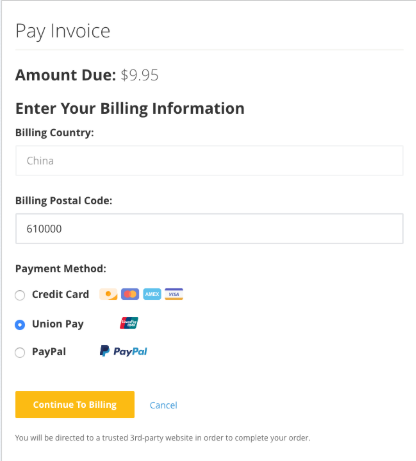Select the Credit Card radio button

pyautogui.click(x=20, y=295)
